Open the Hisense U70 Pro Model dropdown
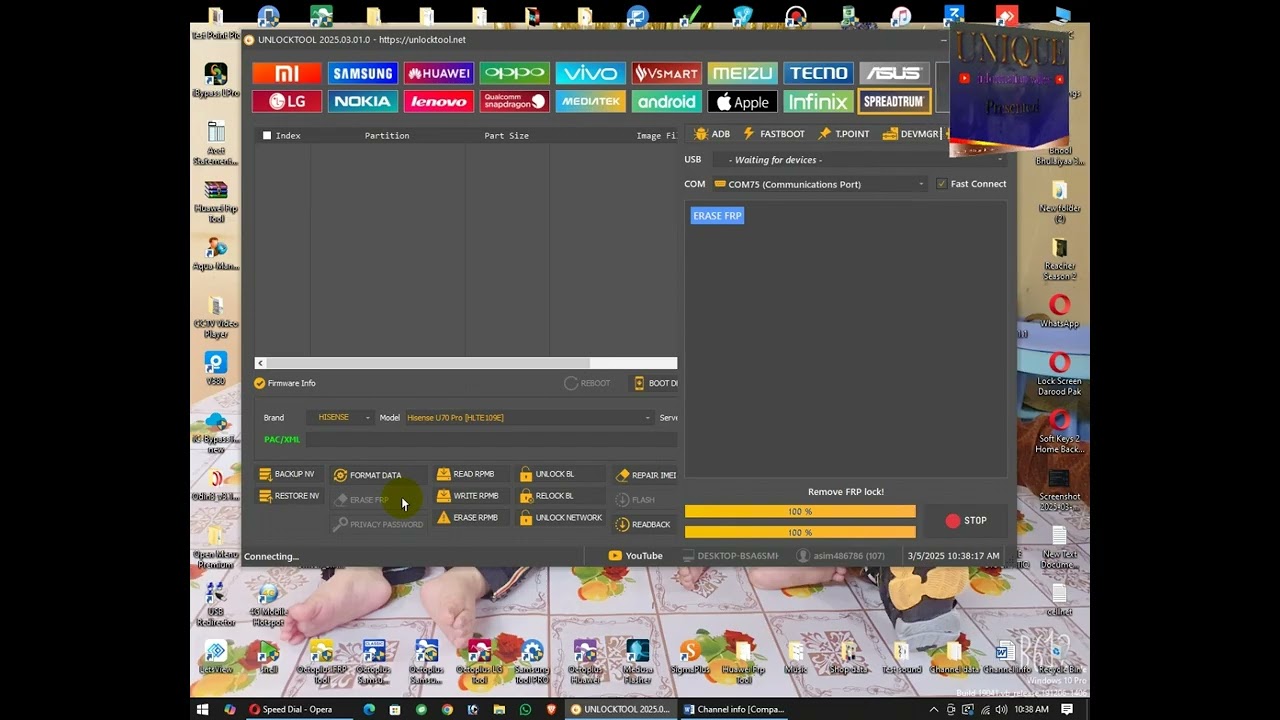The image size is (1280, 720). pyautogui.click(x=528, y=418)
